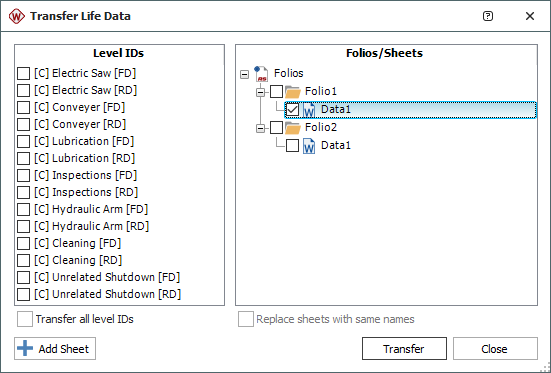This screenshot has height=373, width=551.
Task: Collapse the Folio2 tree node
Action: [x=260, y=128]
